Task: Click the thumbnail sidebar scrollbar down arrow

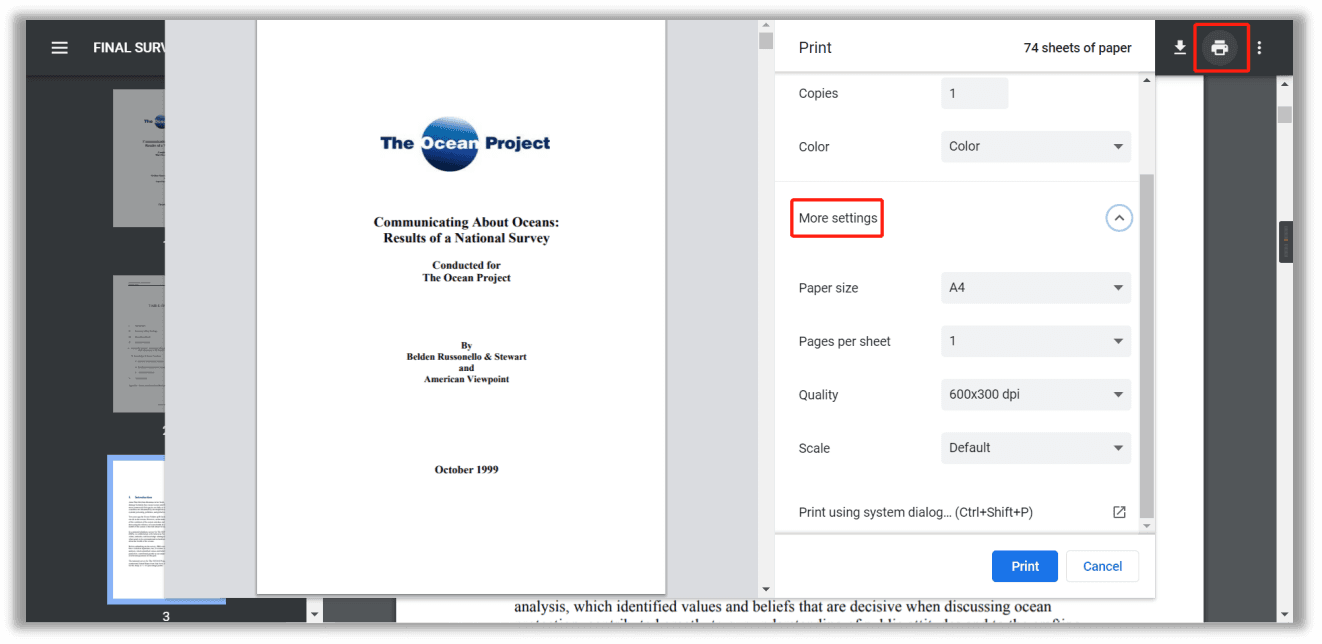Action: click(x=315, y=613)
